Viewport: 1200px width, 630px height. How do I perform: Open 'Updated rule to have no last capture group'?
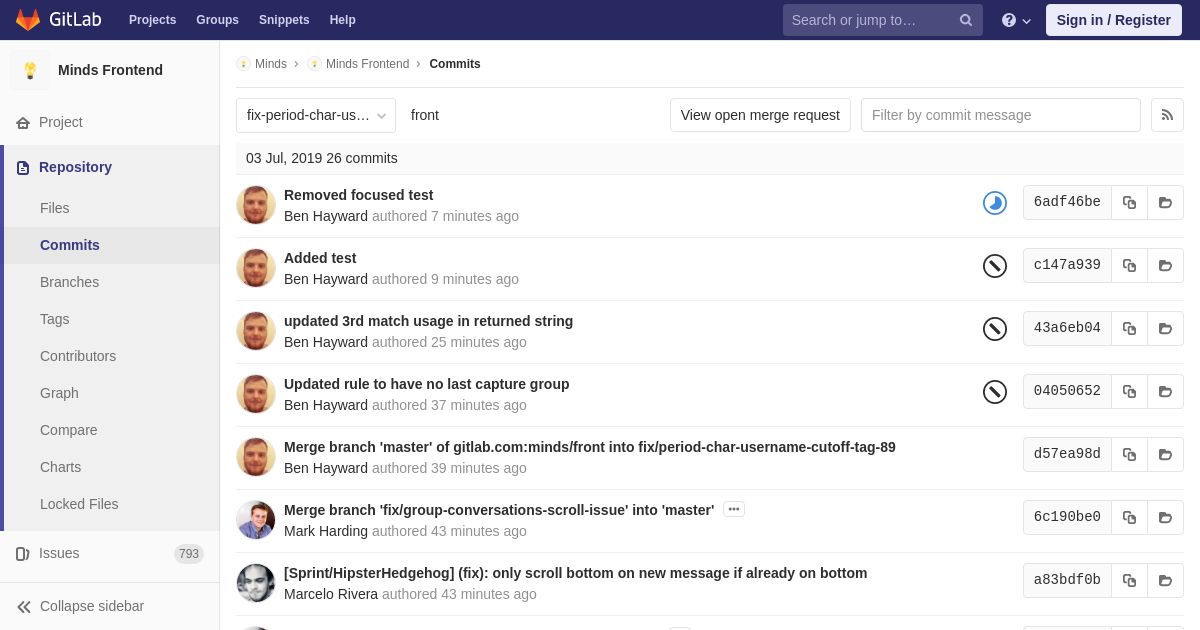pyautogui.click(x=426, y=384)
